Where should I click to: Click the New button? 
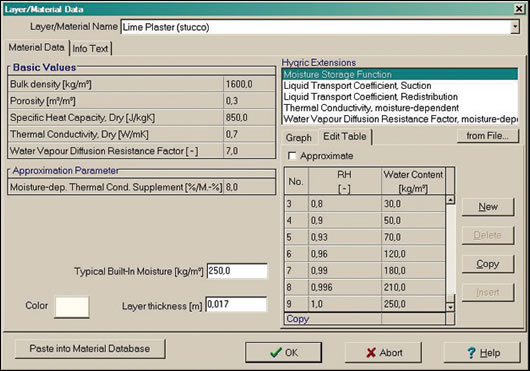click(488, 206)
